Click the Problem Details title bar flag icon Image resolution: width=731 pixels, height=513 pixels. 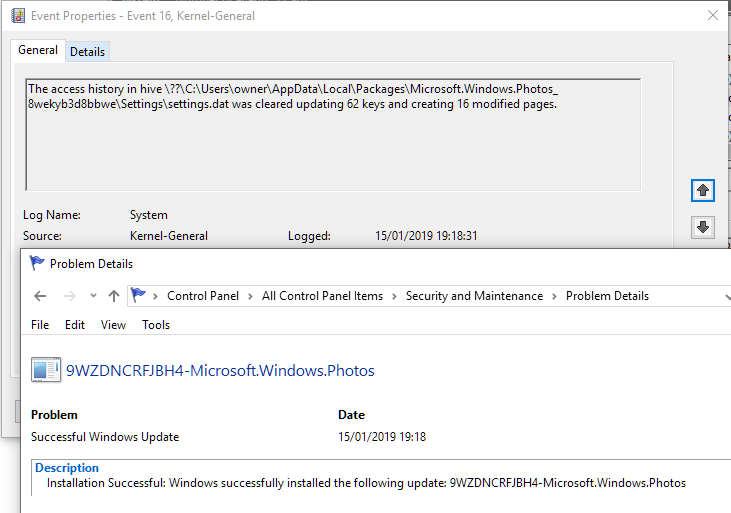37,263
